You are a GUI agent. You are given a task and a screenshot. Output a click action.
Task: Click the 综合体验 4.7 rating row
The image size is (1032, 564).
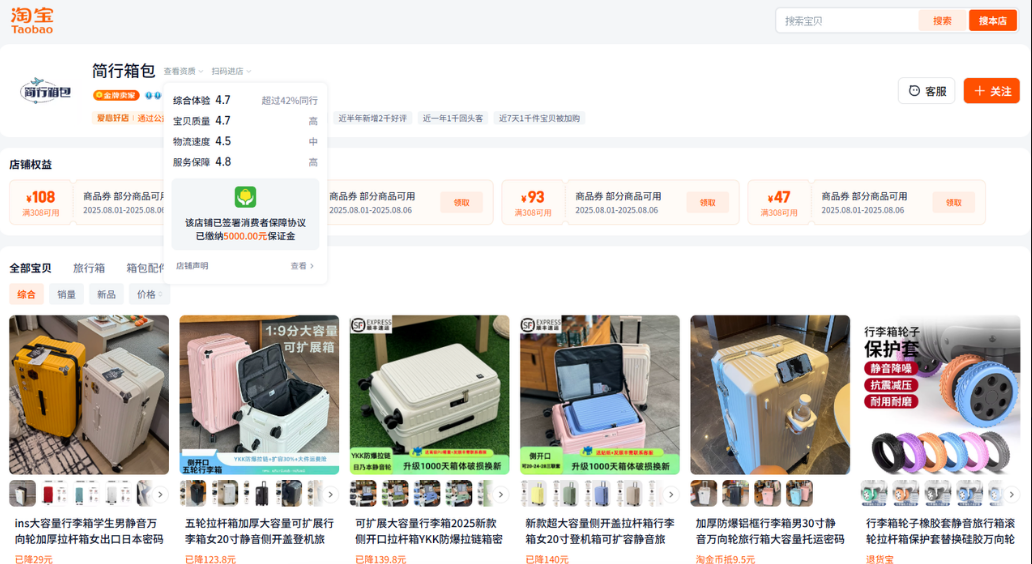[x=245, y=100]
